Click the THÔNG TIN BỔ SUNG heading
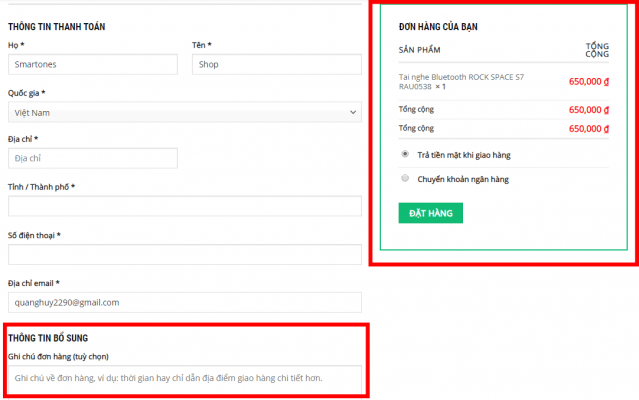The height and width of the screenshot is (400, 639). (48, 338)
